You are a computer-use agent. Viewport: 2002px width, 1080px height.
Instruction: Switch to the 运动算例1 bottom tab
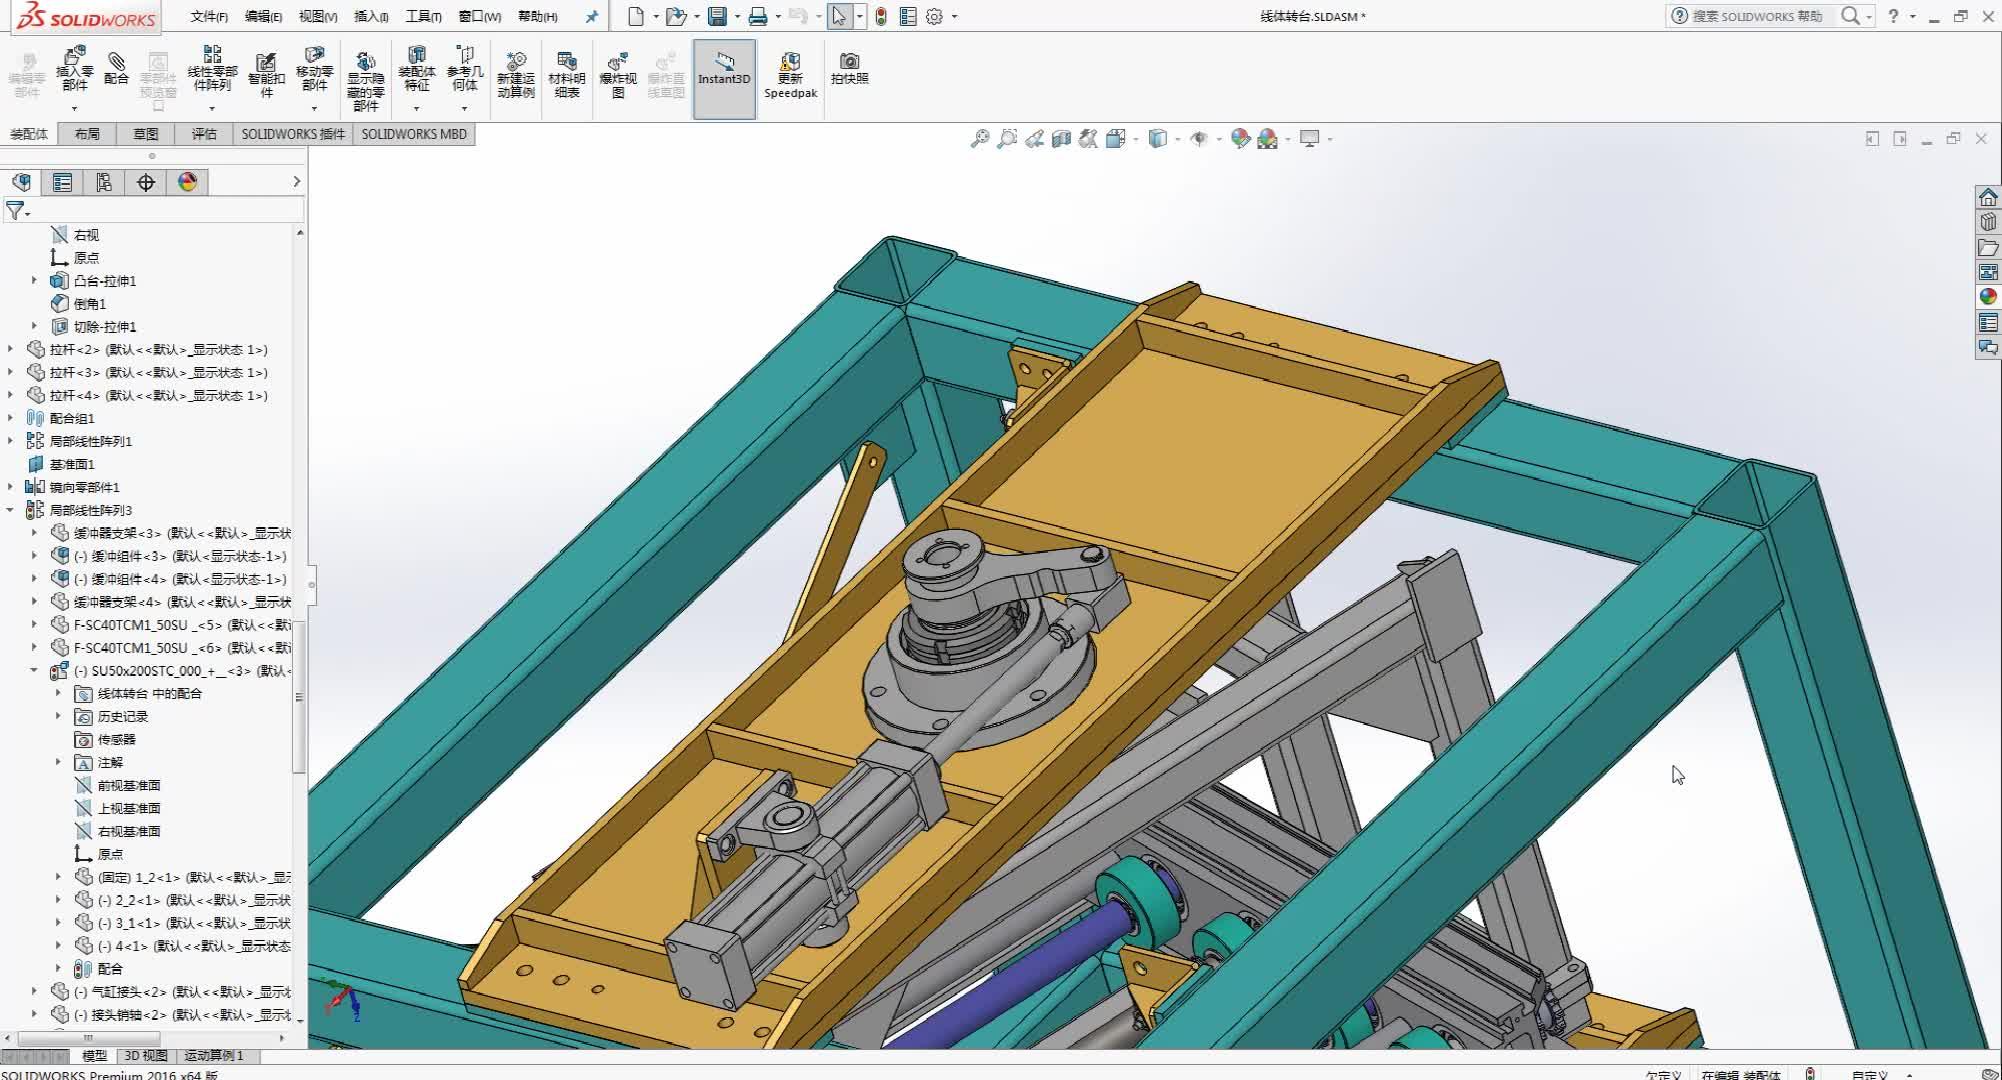click(213, 1055)
